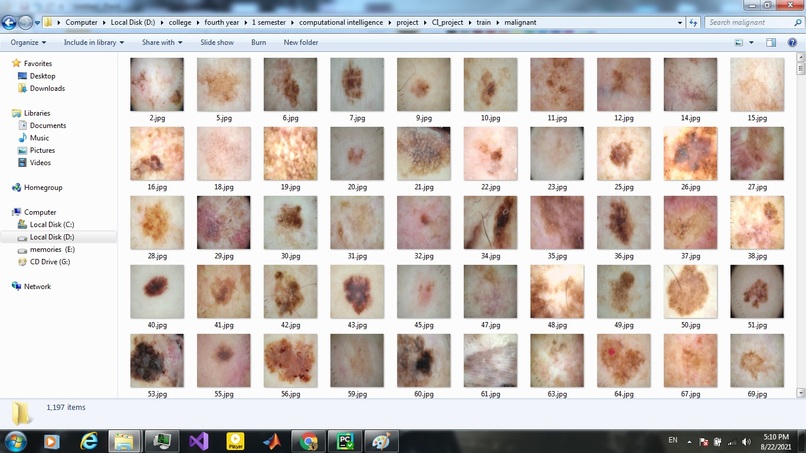806x453 pixels.
Task: Click the 'train' breadcrumb segment
Action: pyautogui.click(x=483, y=23)
